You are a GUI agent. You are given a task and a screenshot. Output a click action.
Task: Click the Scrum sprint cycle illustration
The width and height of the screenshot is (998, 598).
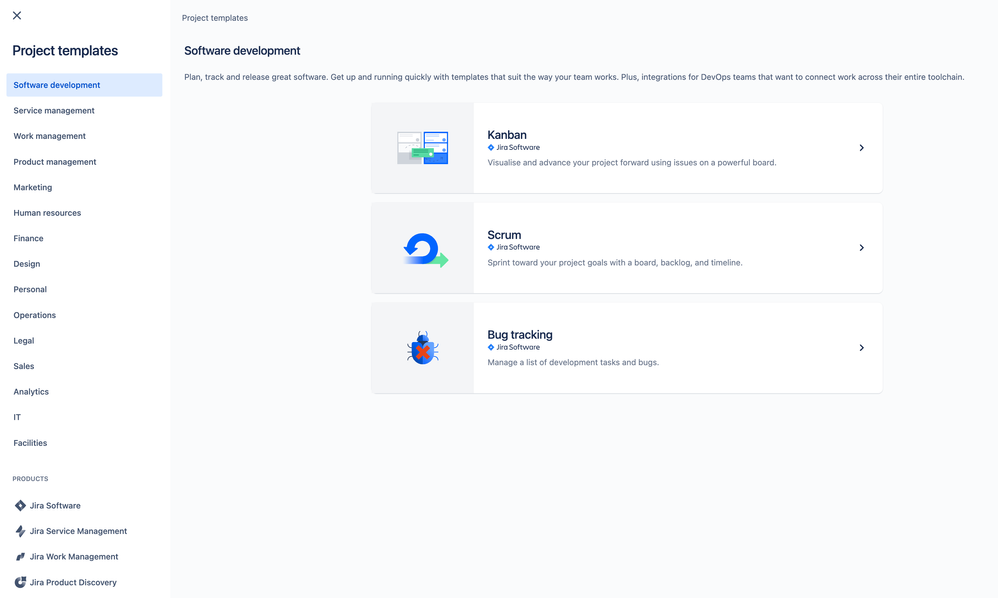425,249
